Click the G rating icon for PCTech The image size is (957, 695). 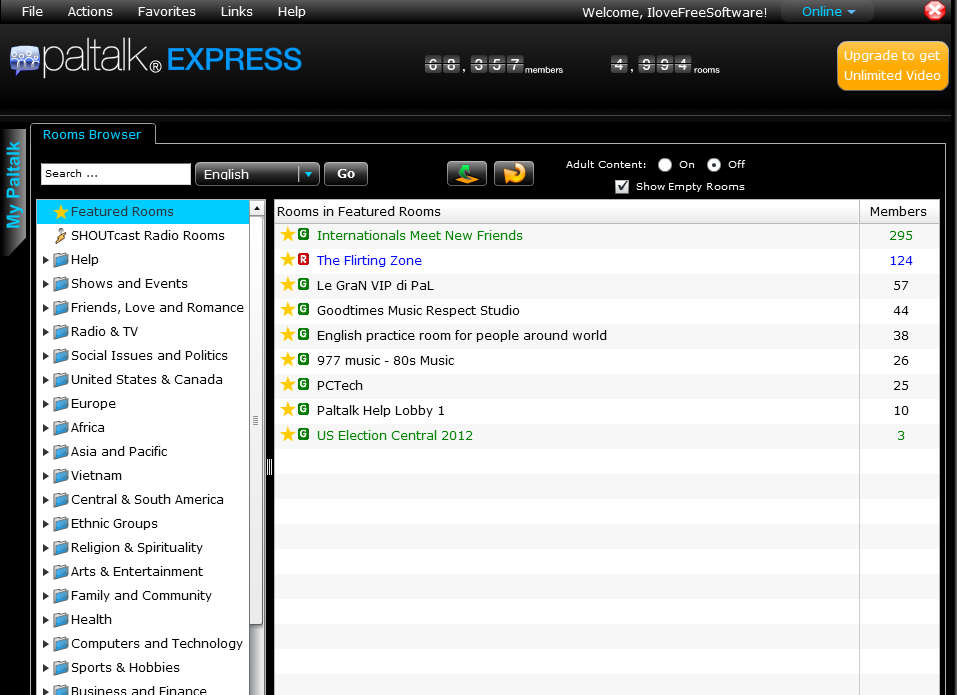pyautogui.click(x=303, y=384)
